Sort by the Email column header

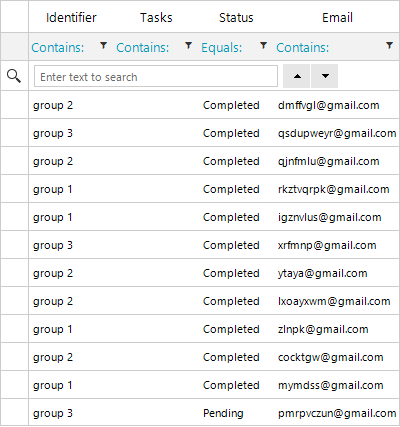pyautogui.click(x=337, y=17)
